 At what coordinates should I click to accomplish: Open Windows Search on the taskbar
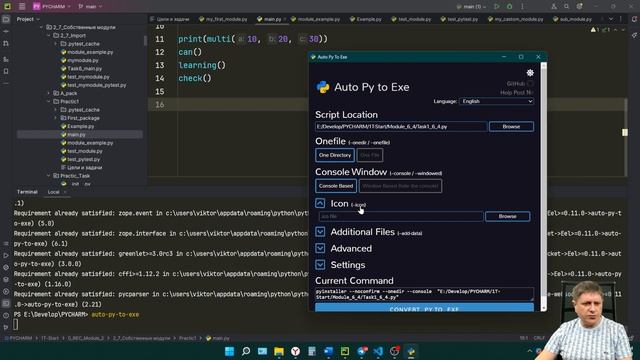tap(246, 351)
